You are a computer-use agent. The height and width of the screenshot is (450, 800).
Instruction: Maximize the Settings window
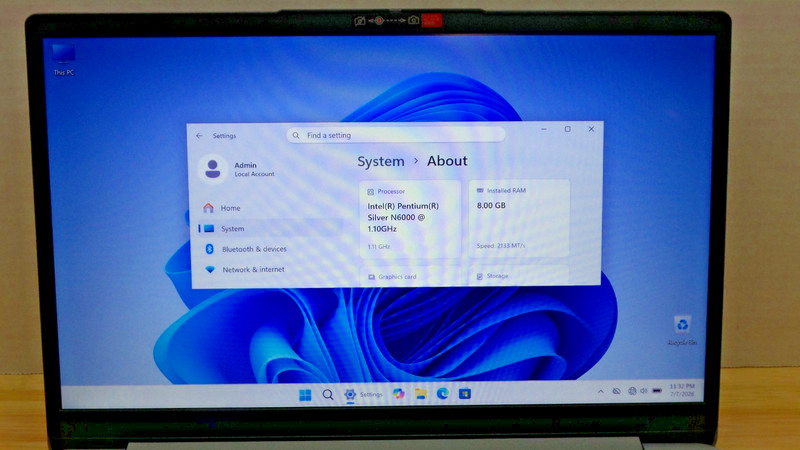tap(567, 129)
